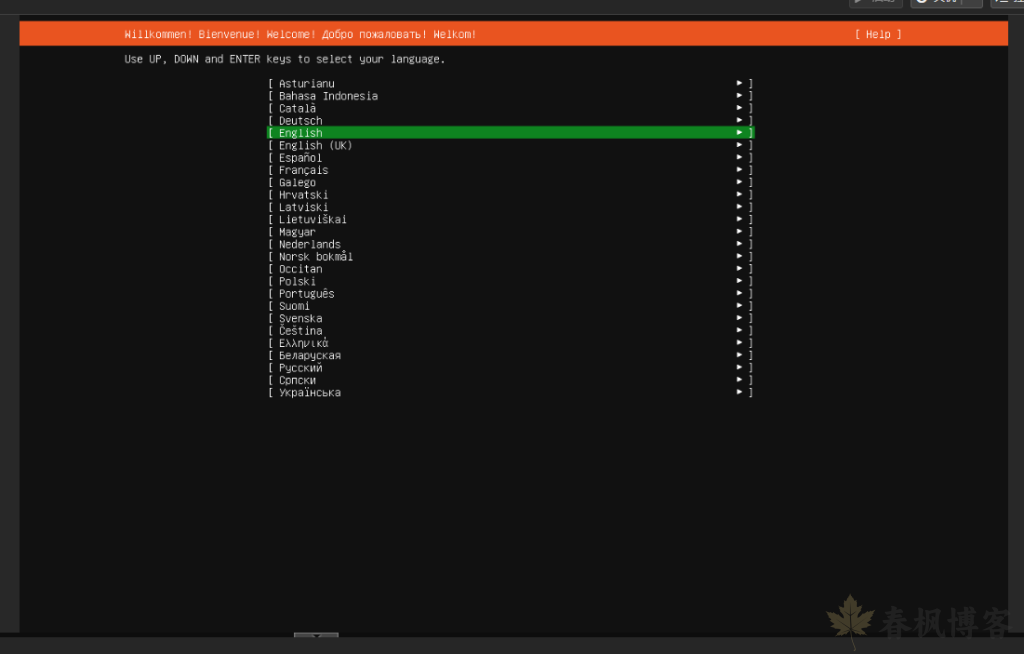
Task: Click the arrow on the Українська row
Action: click(739, 392)
